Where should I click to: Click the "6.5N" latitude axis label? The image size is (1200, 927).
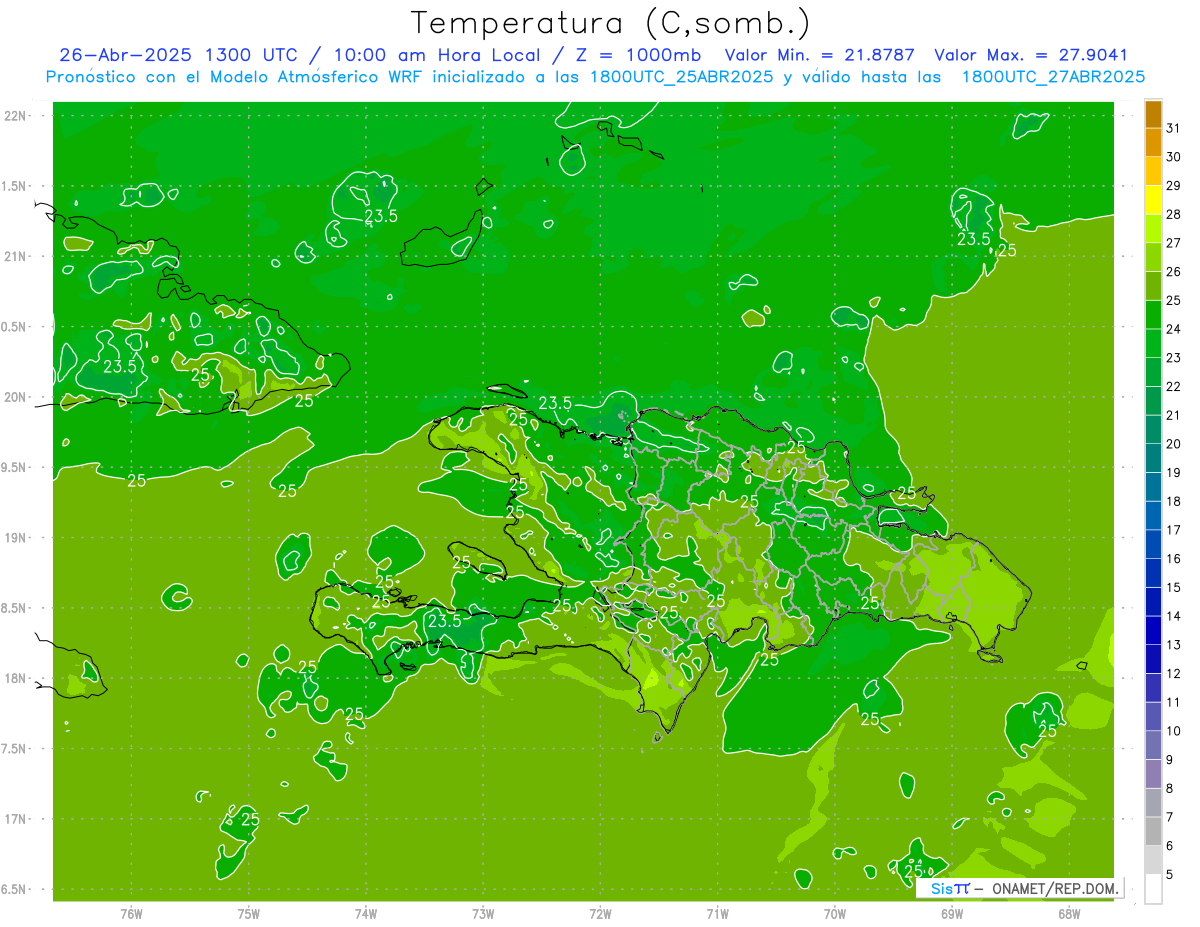pyautogui.click(x=15, y=889)
